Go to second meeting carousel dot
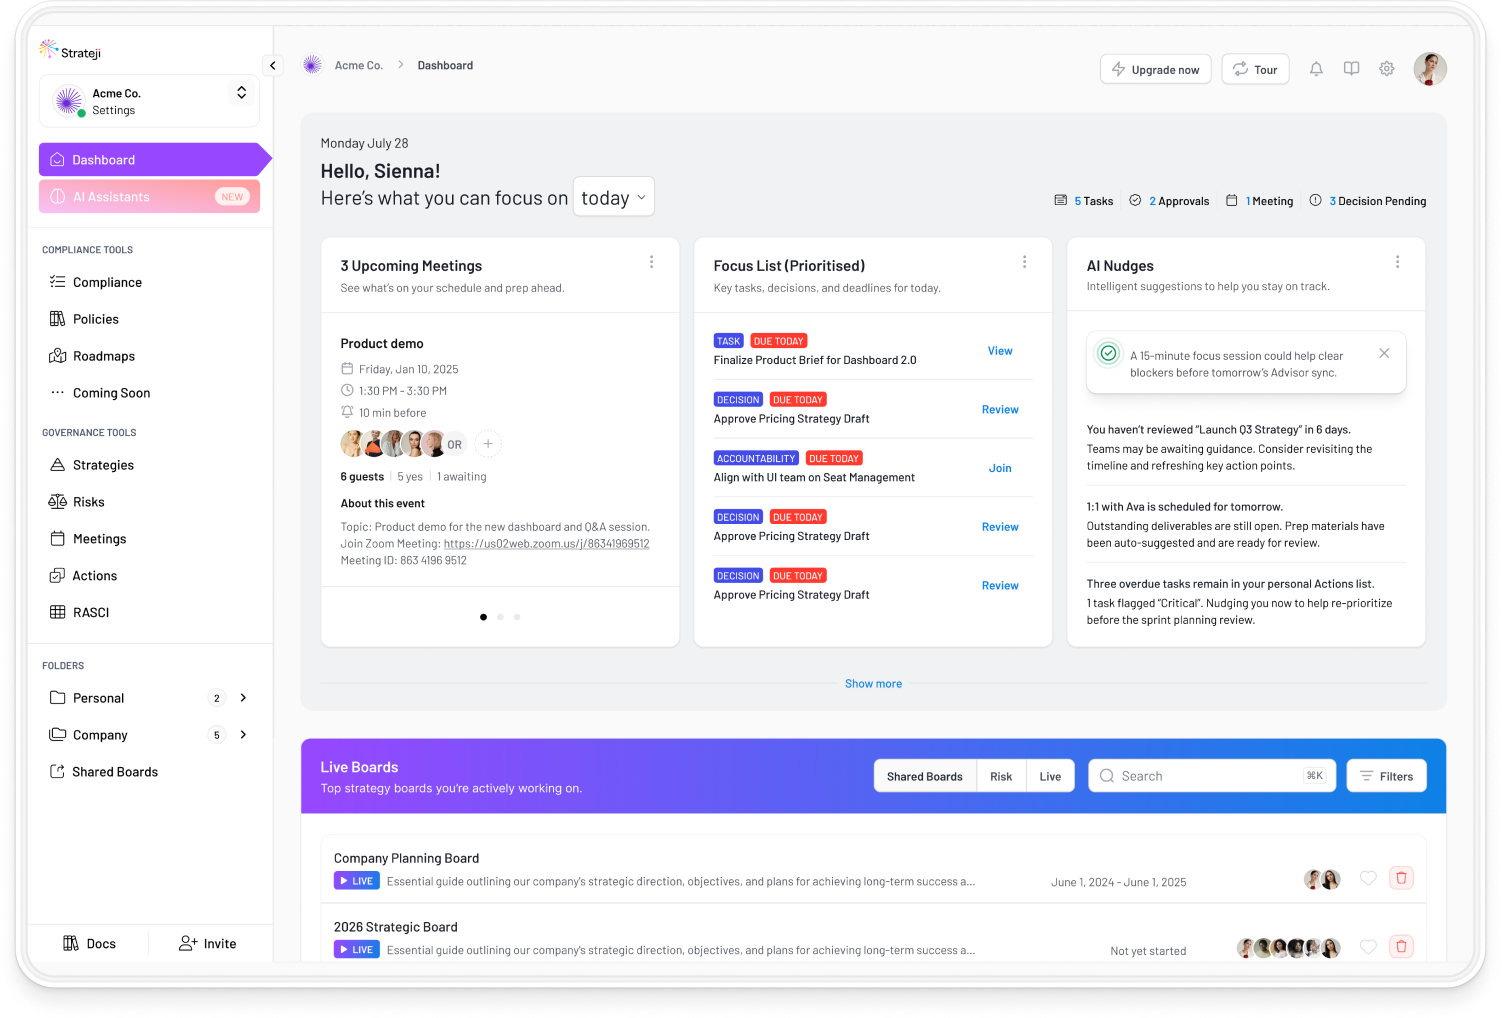This screenshot has width=1502, height=1018. click(500, 617)
